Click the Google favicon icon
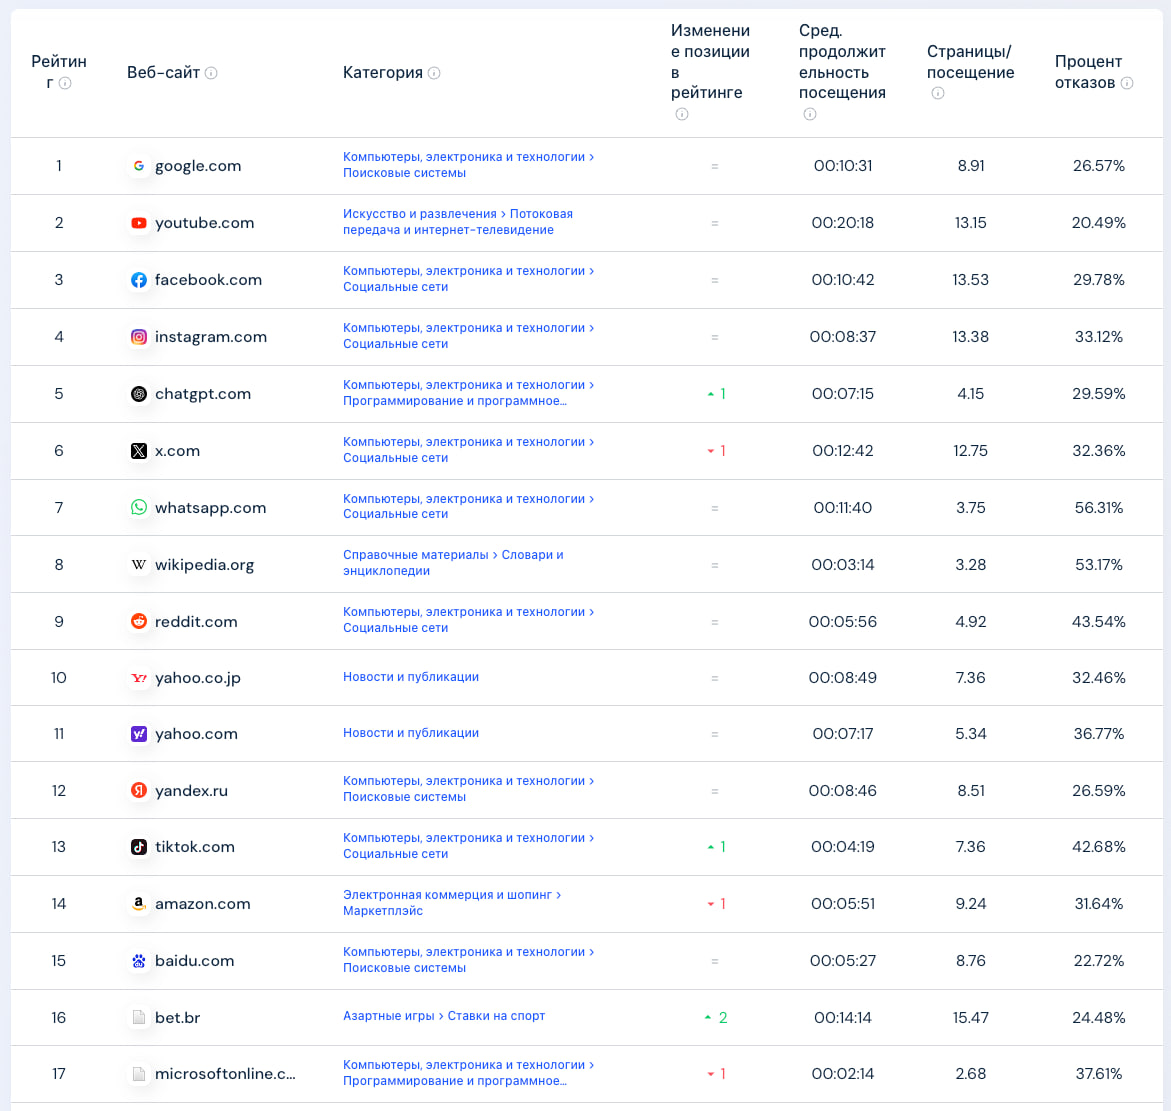1171x1111 pixels. 139,166
